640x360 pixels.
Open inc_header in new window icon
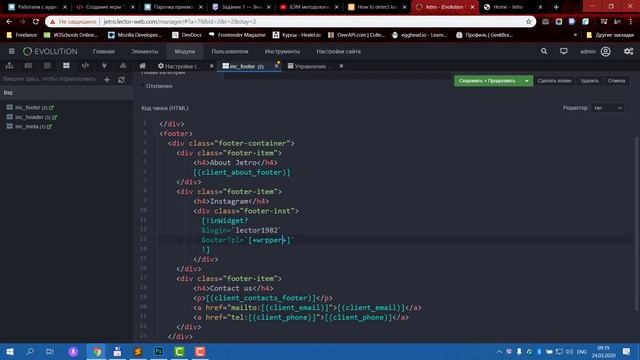55,117
